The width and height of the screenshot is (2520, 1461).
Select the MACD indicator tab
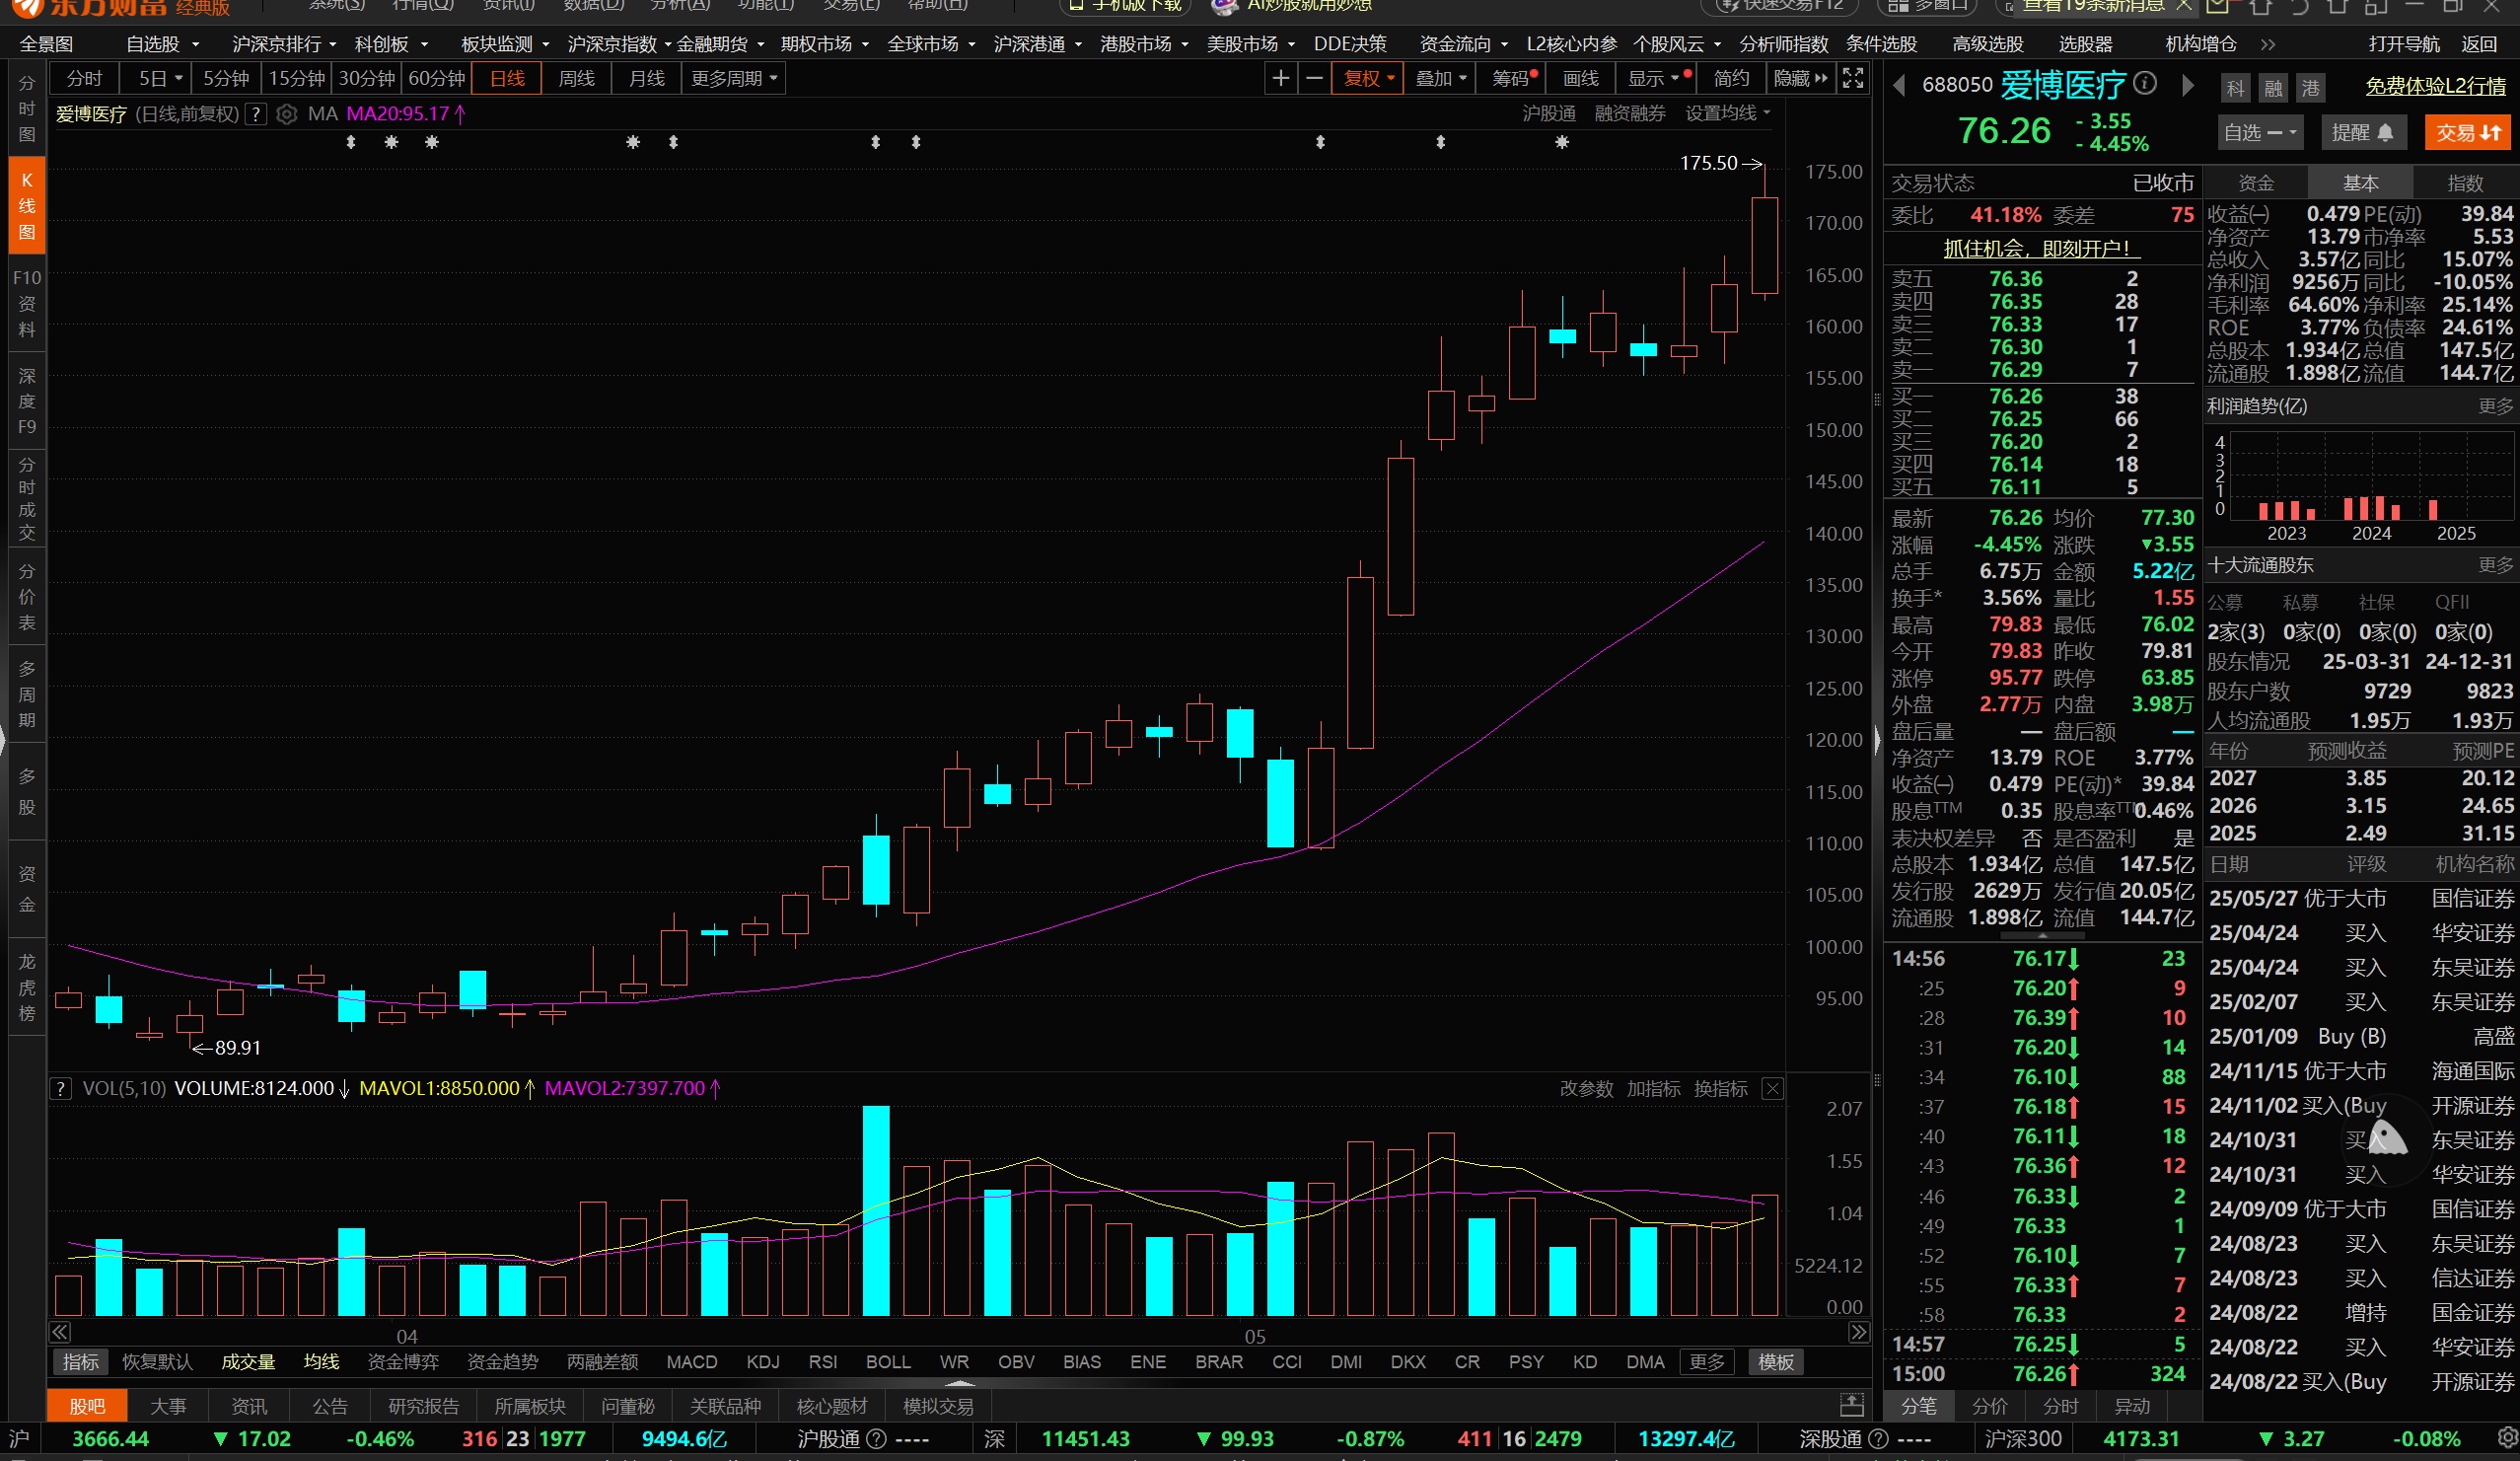[692, 1362]
